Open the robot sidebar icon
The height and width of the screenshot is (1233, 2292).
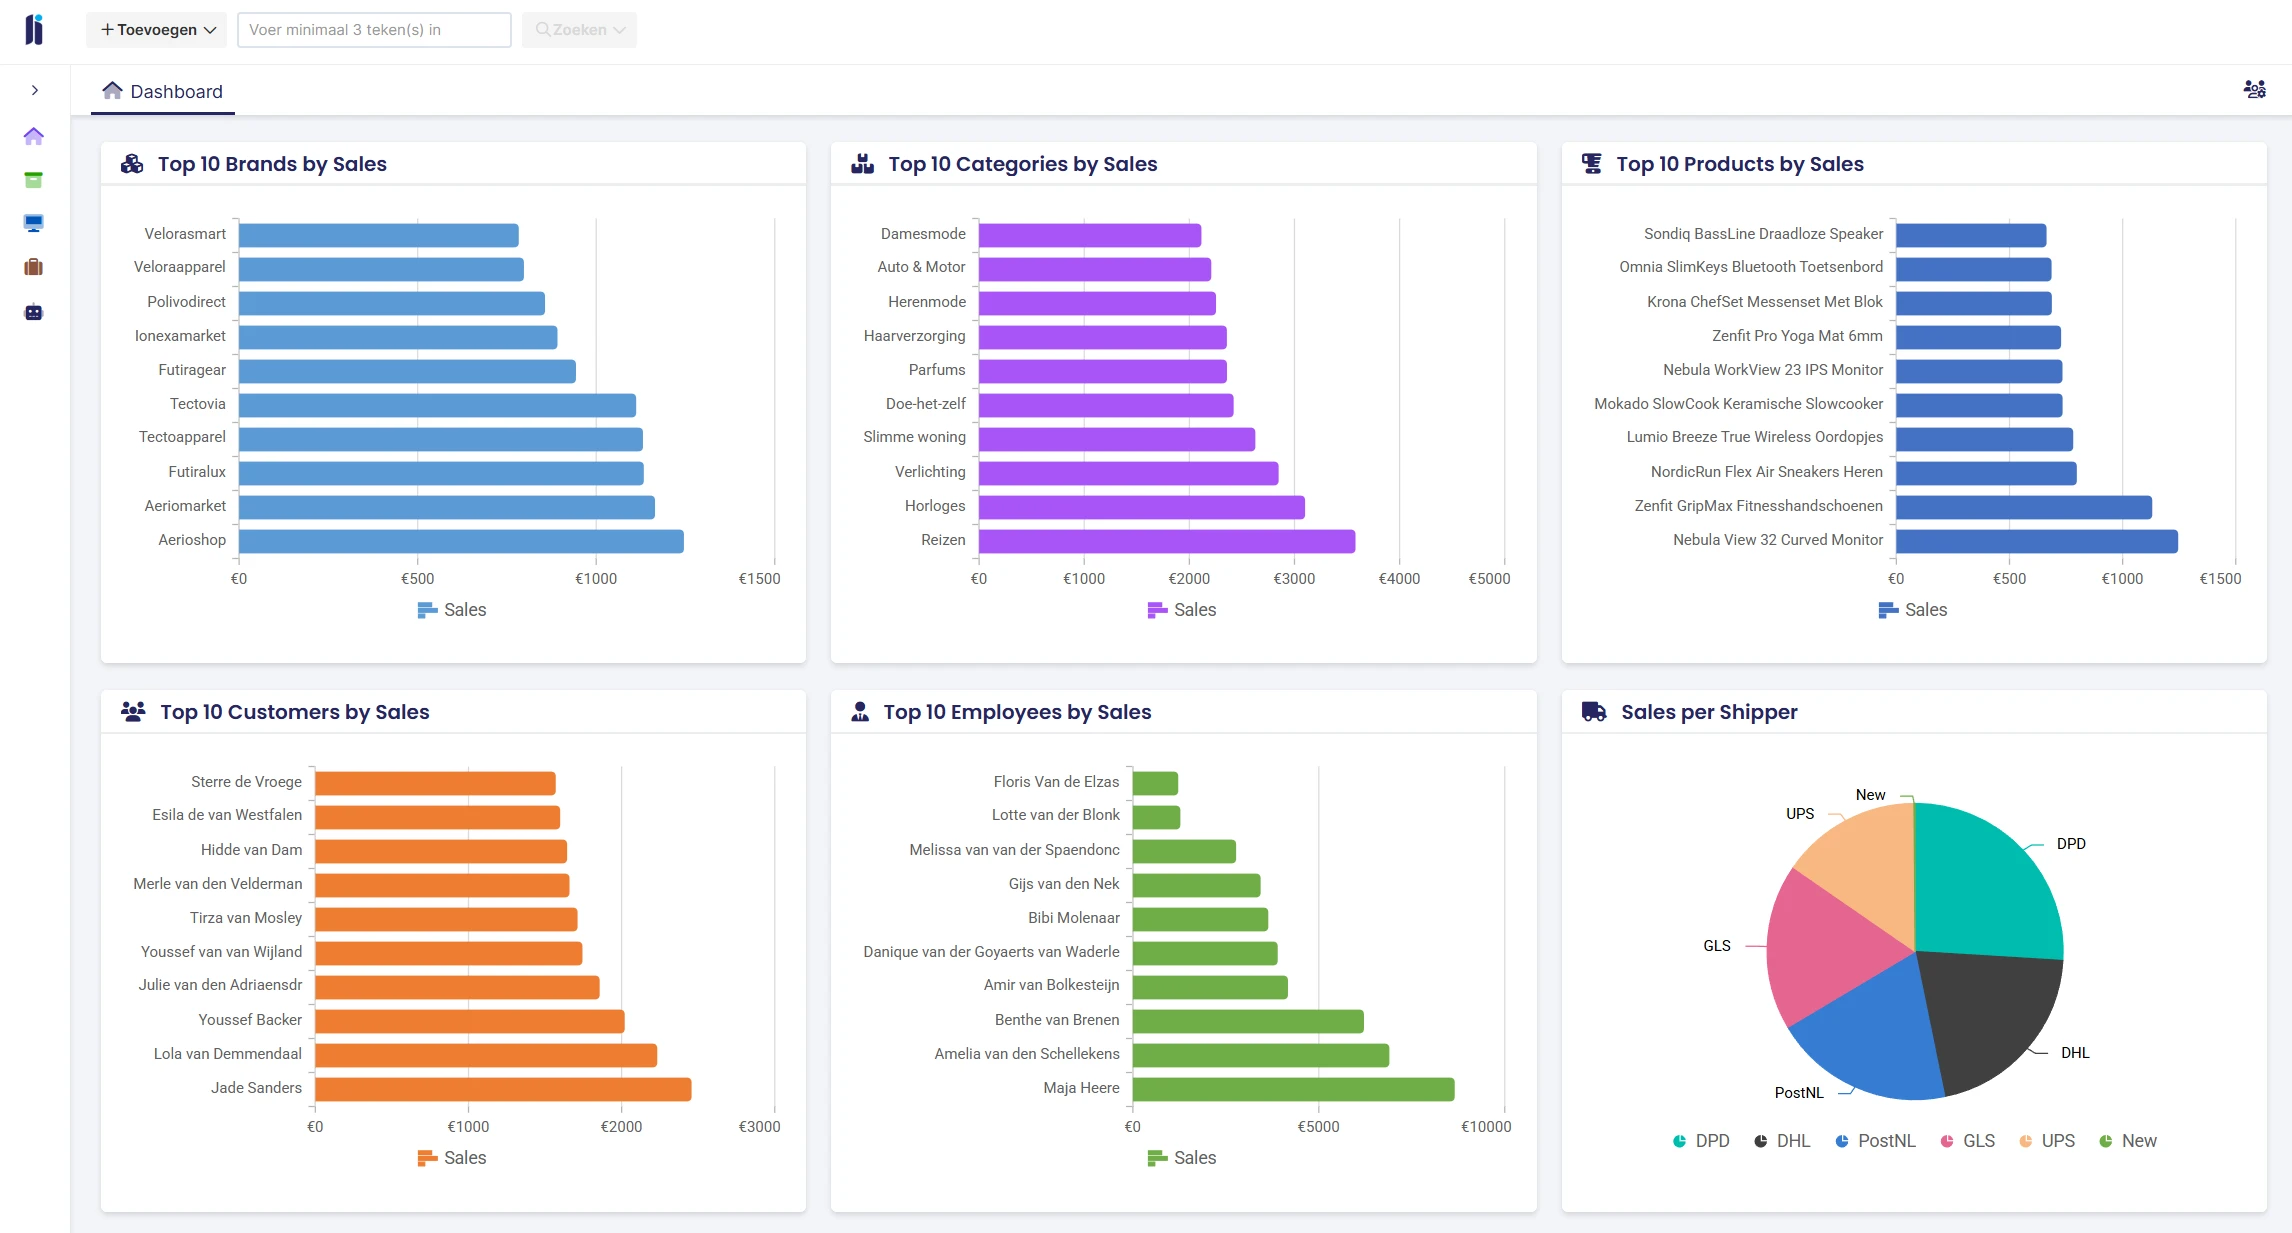tap(34, 312)
